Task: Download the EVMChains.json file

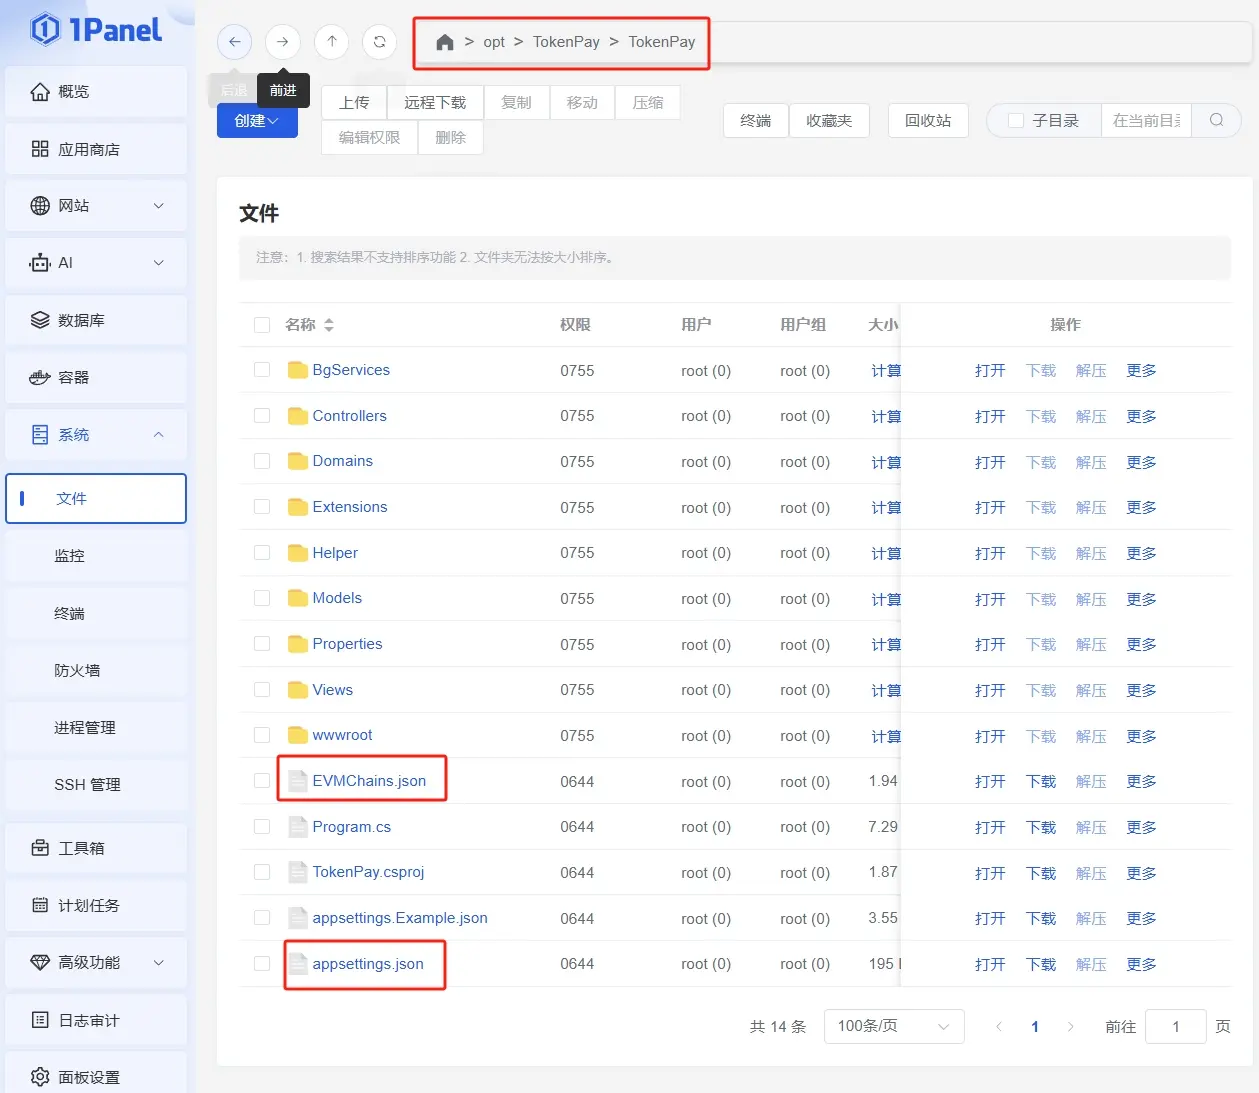Action: [x=1041, y=782]
